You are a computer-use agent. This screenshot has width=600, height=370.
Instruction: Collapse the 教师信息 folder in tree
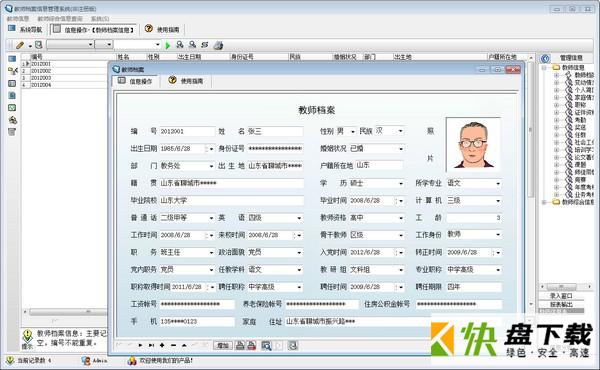[x=544, y=68]
